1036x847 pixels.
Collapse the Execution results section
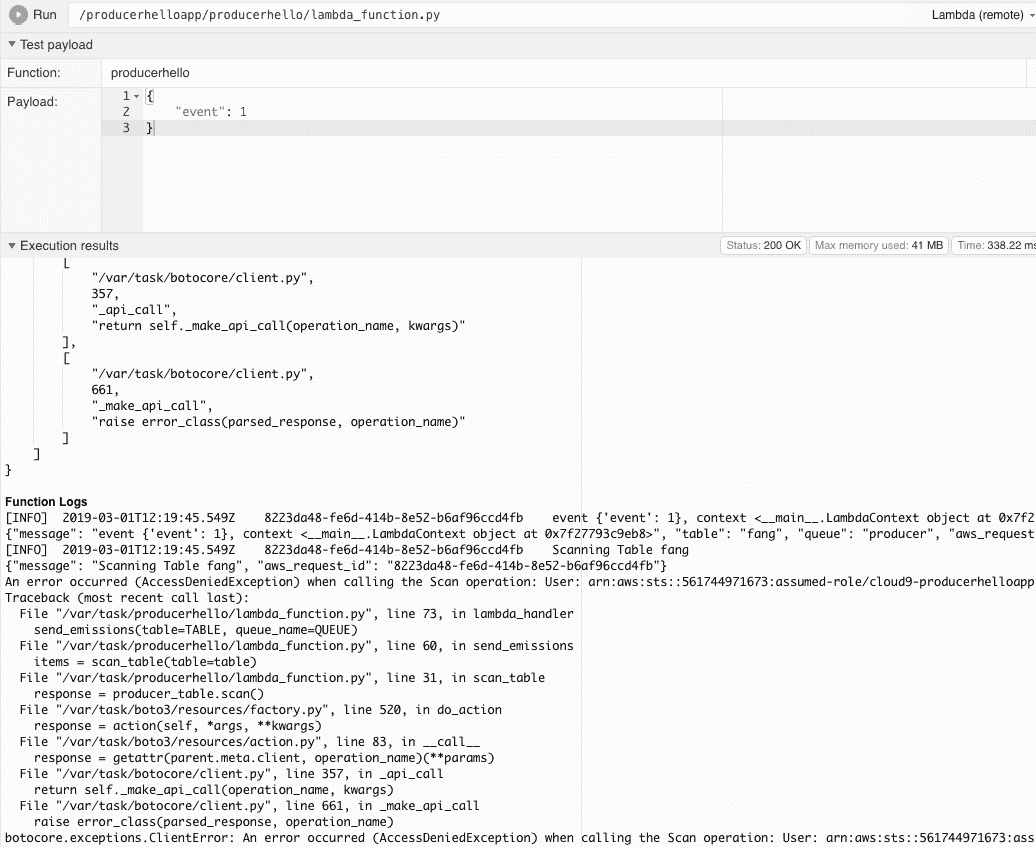tap(11, 245)
